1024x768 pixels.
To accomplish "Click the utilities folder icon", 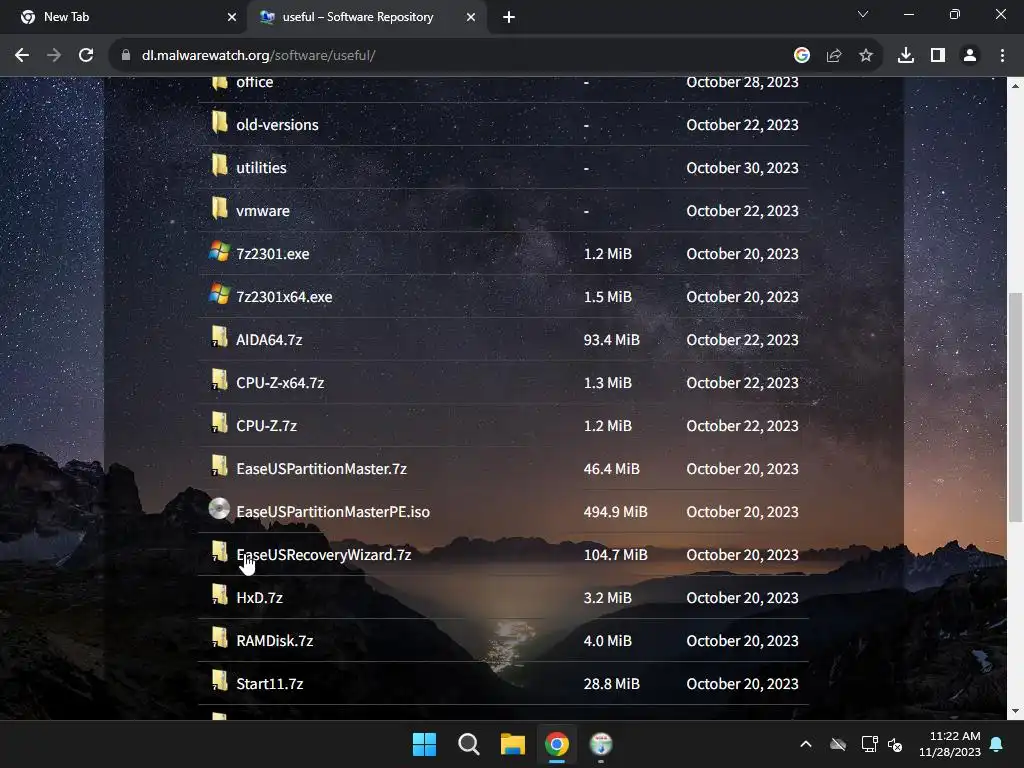I will (219, 166).
